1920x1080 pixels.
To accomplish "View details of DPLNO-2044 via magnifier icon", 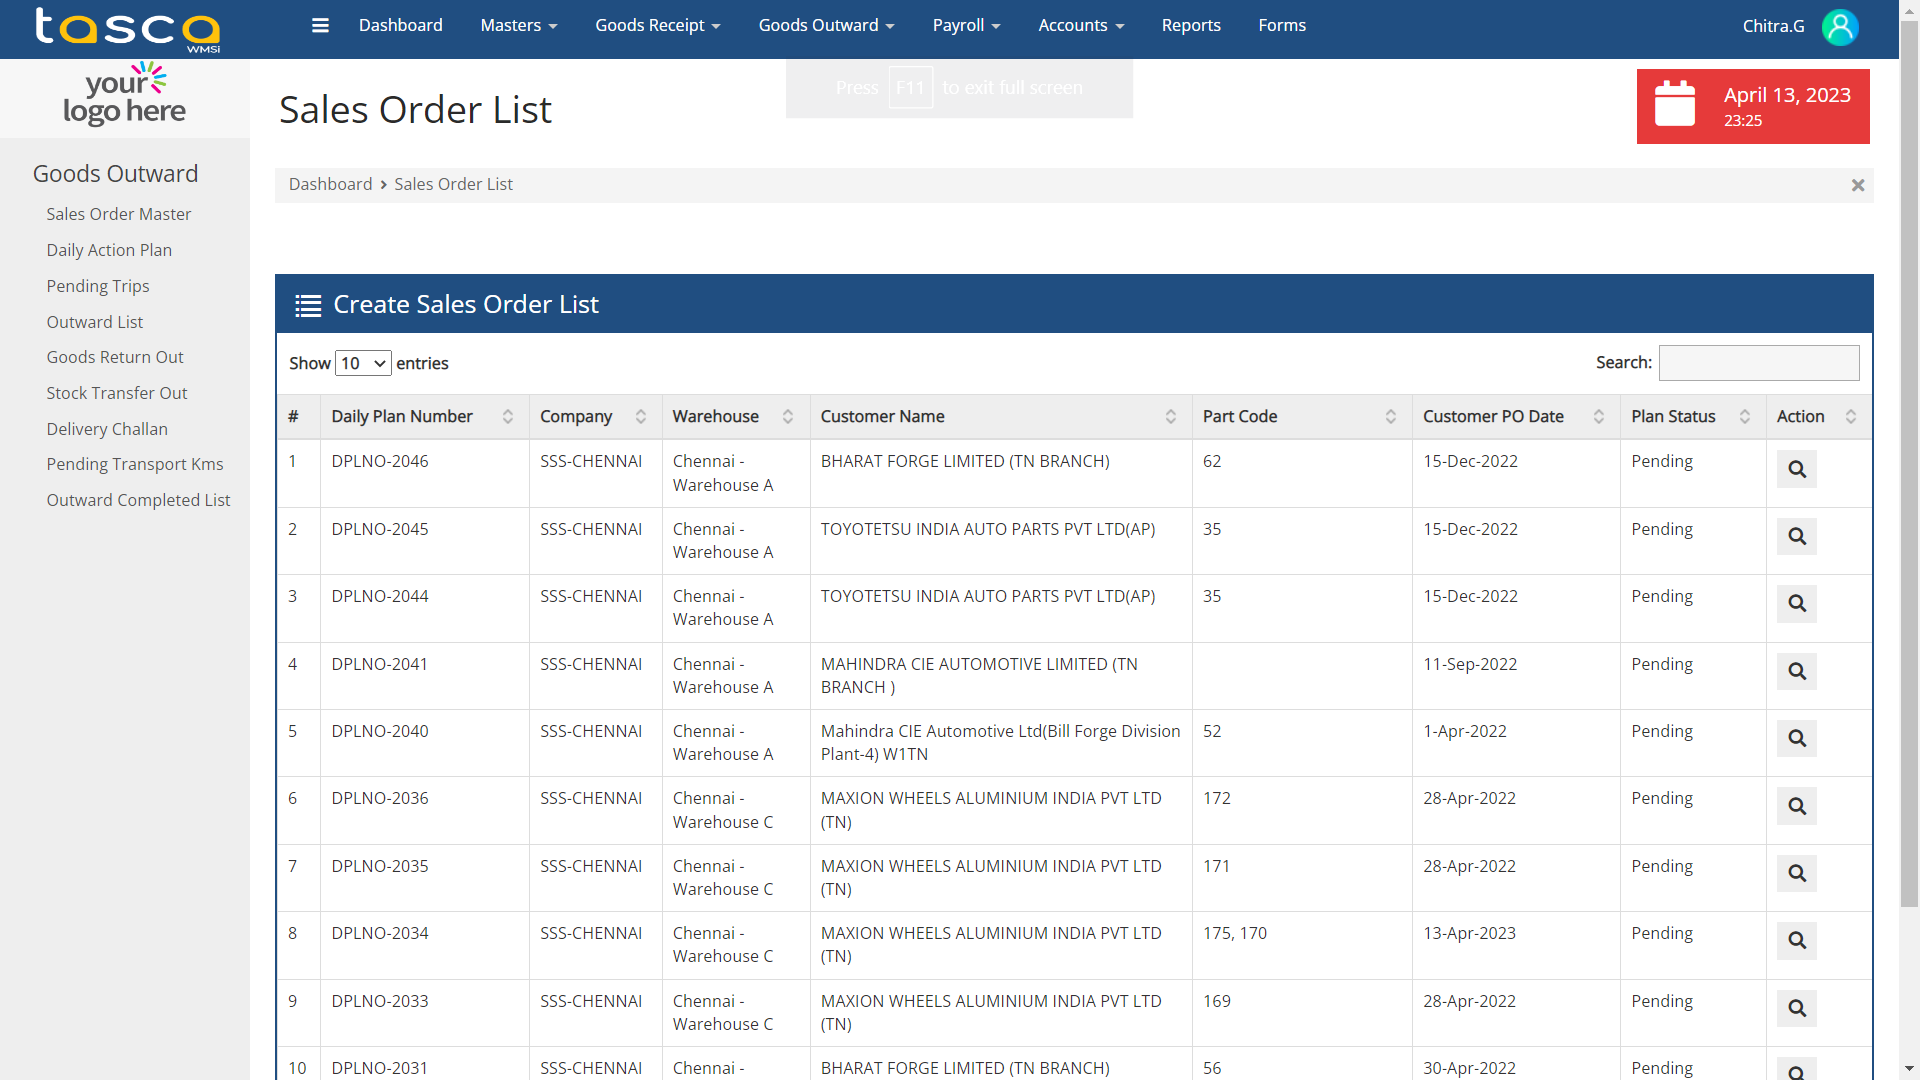I will (x=1797, y=603).
